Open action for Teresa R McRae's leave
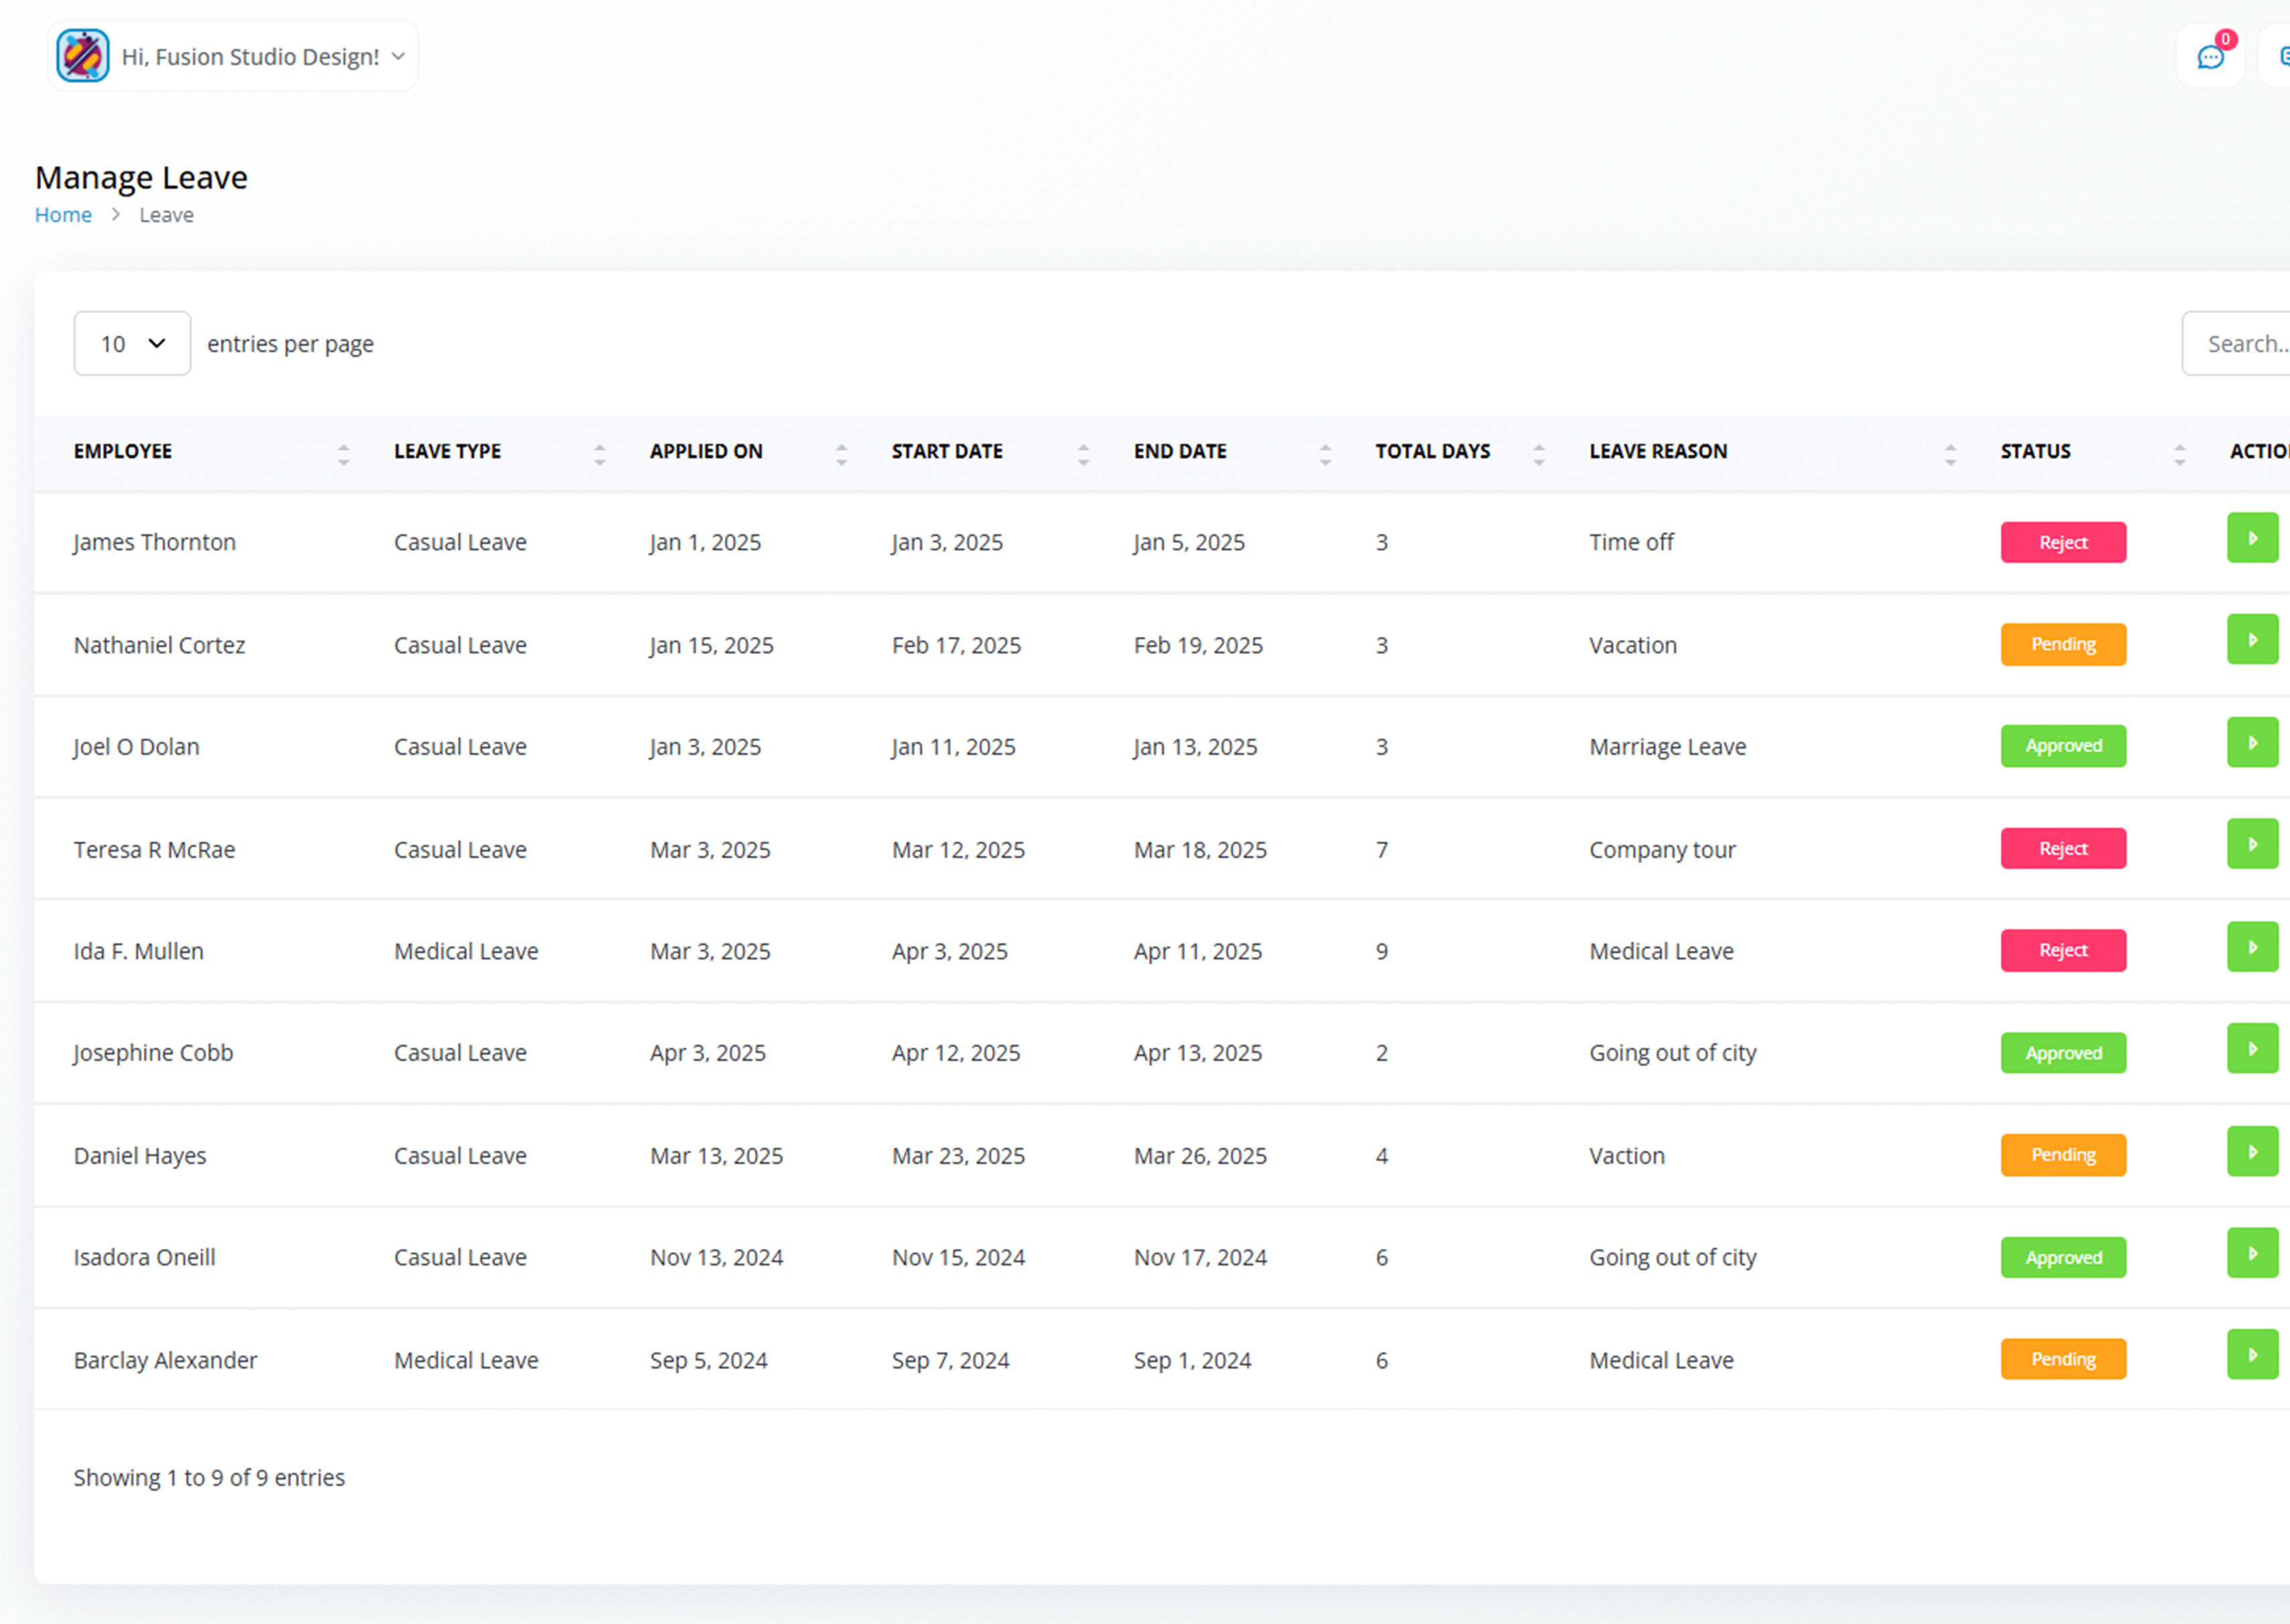 (2252, 845)
